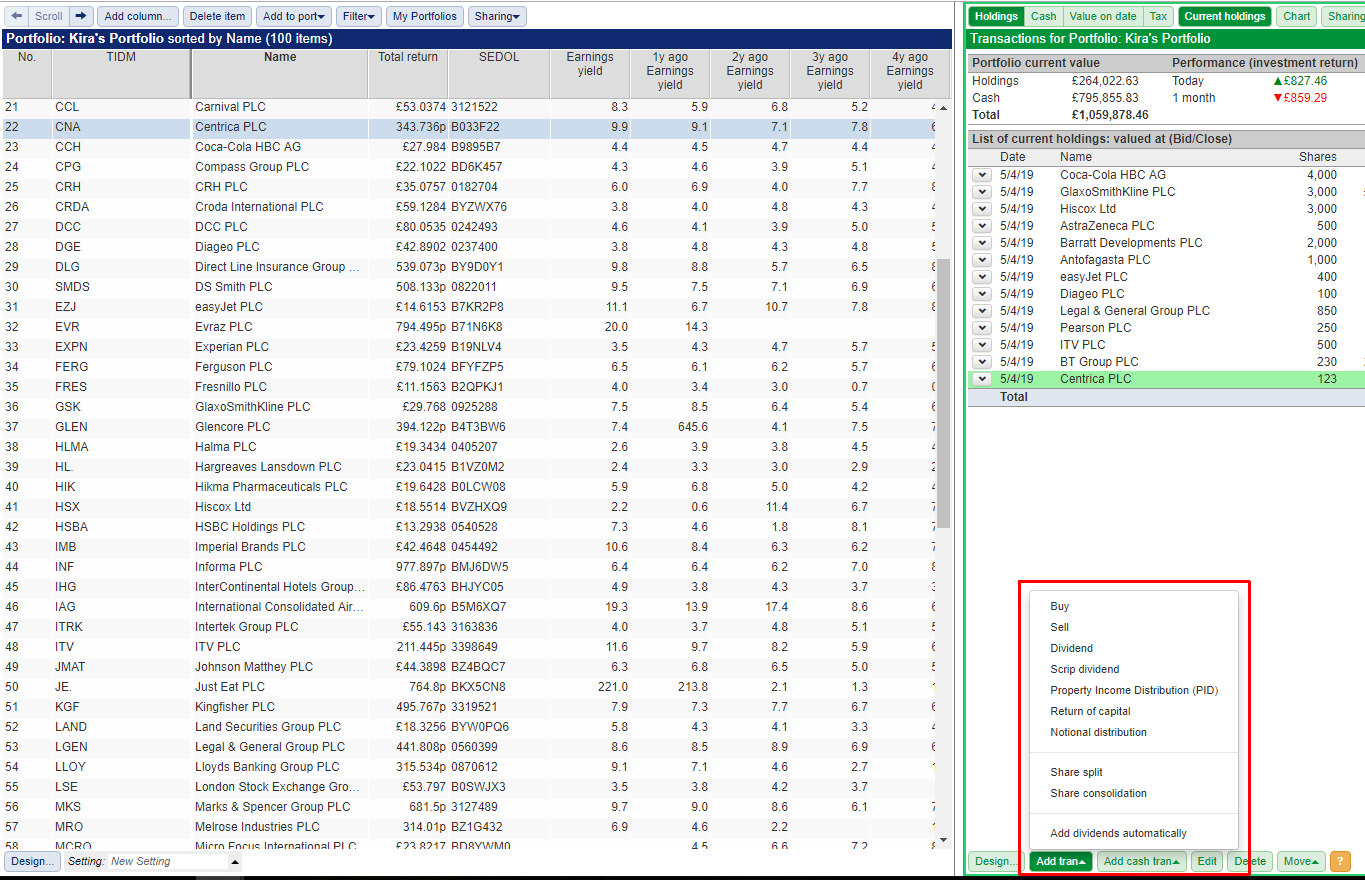Expand row menu for Coca-Cola HBC AG holding
This screenshot has width=1365, height=880.
point(982,175)
